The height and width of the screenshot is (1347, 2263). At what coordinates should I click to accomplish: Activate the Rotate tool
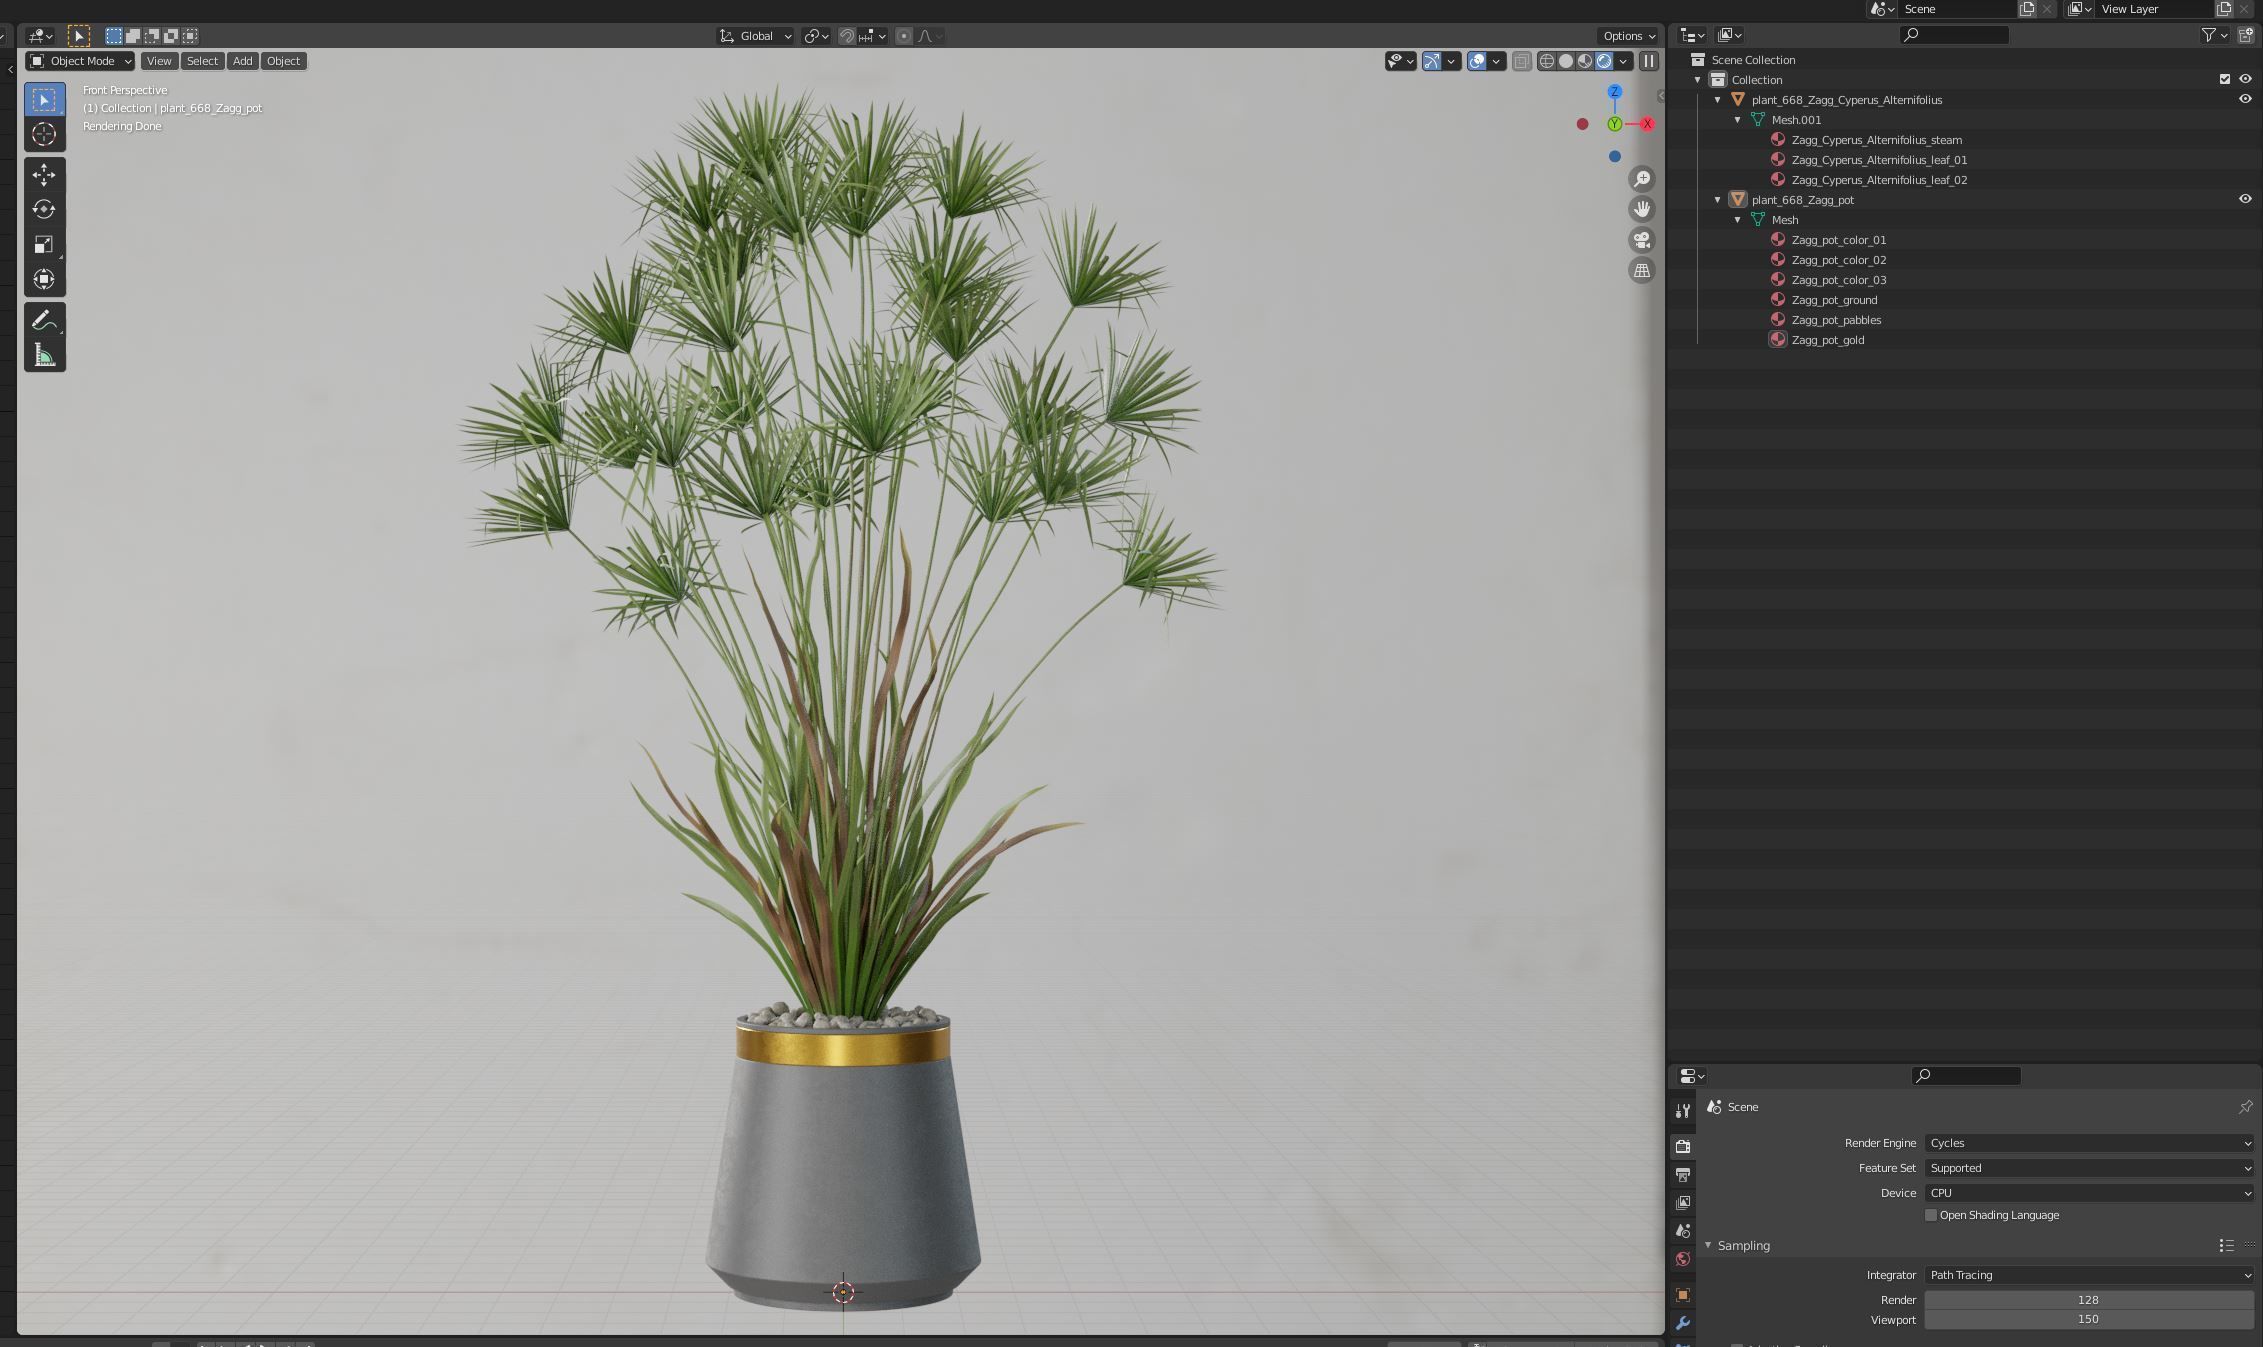(44, 210)
